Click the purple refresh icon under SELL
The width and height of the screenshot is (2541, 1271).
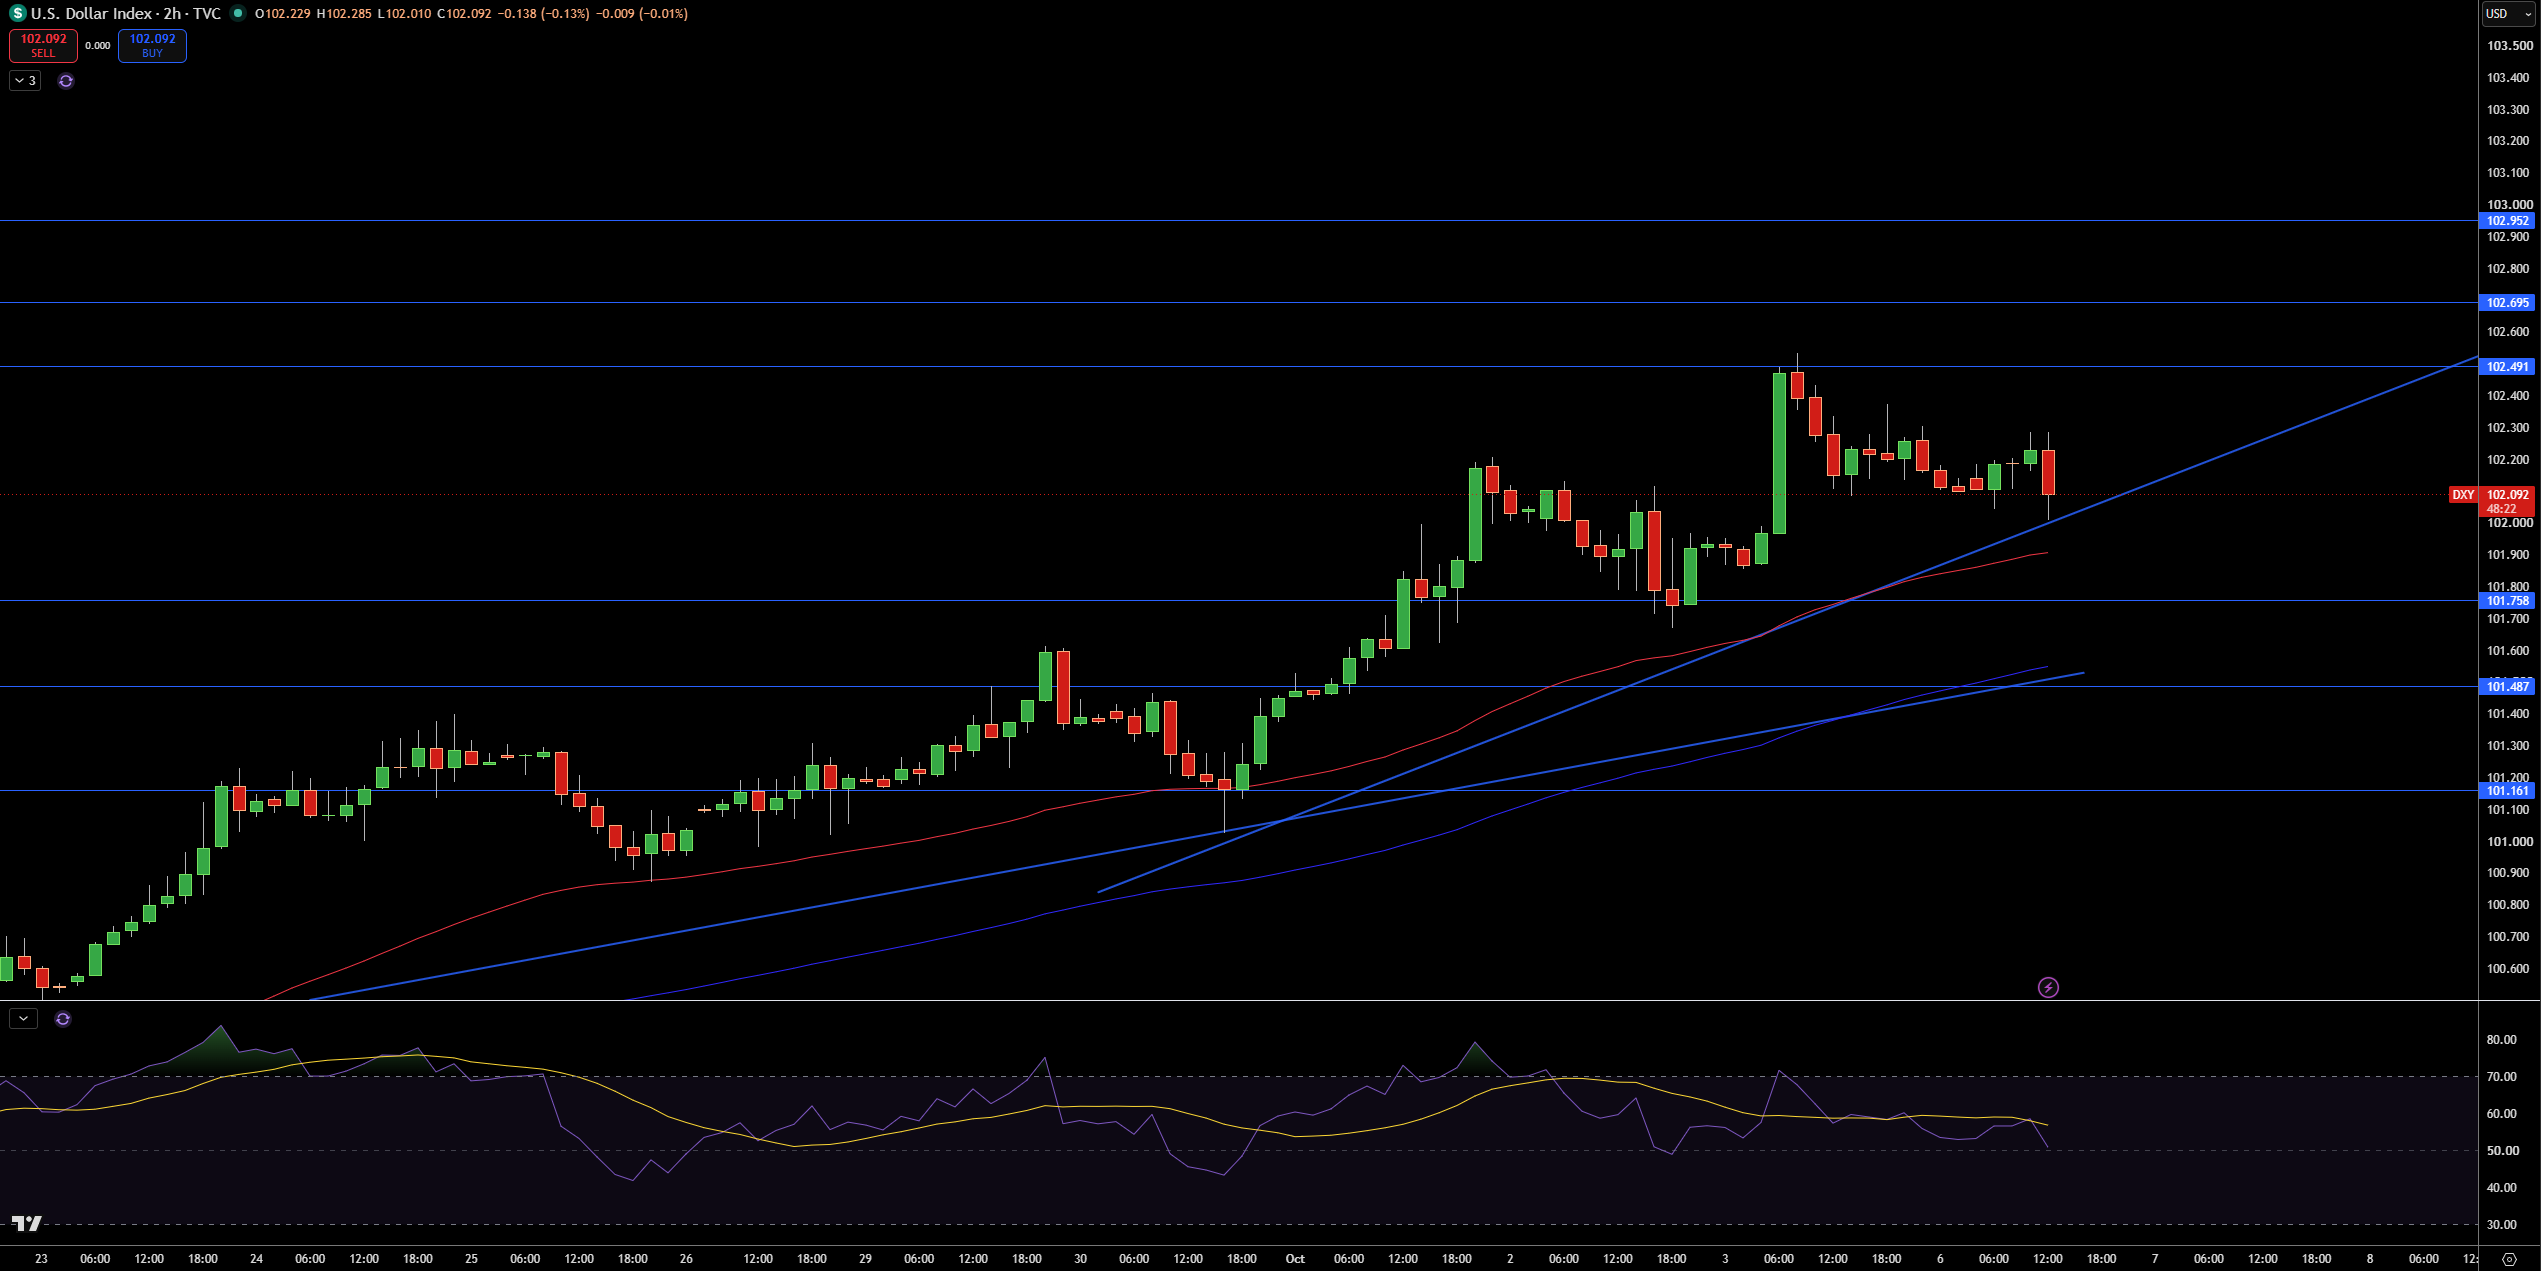click(66, 81)
